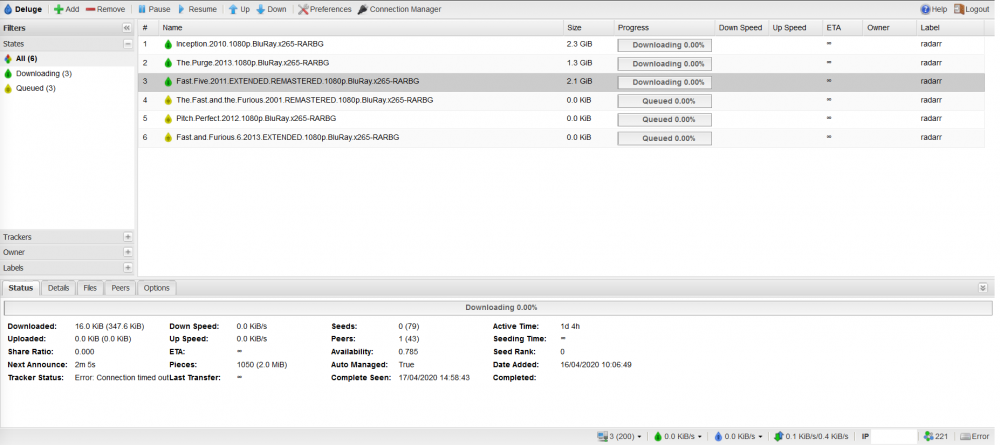Click the Remove torrent toolbar button
Viewport: 1000px width, 445px height.
[105, 9]
